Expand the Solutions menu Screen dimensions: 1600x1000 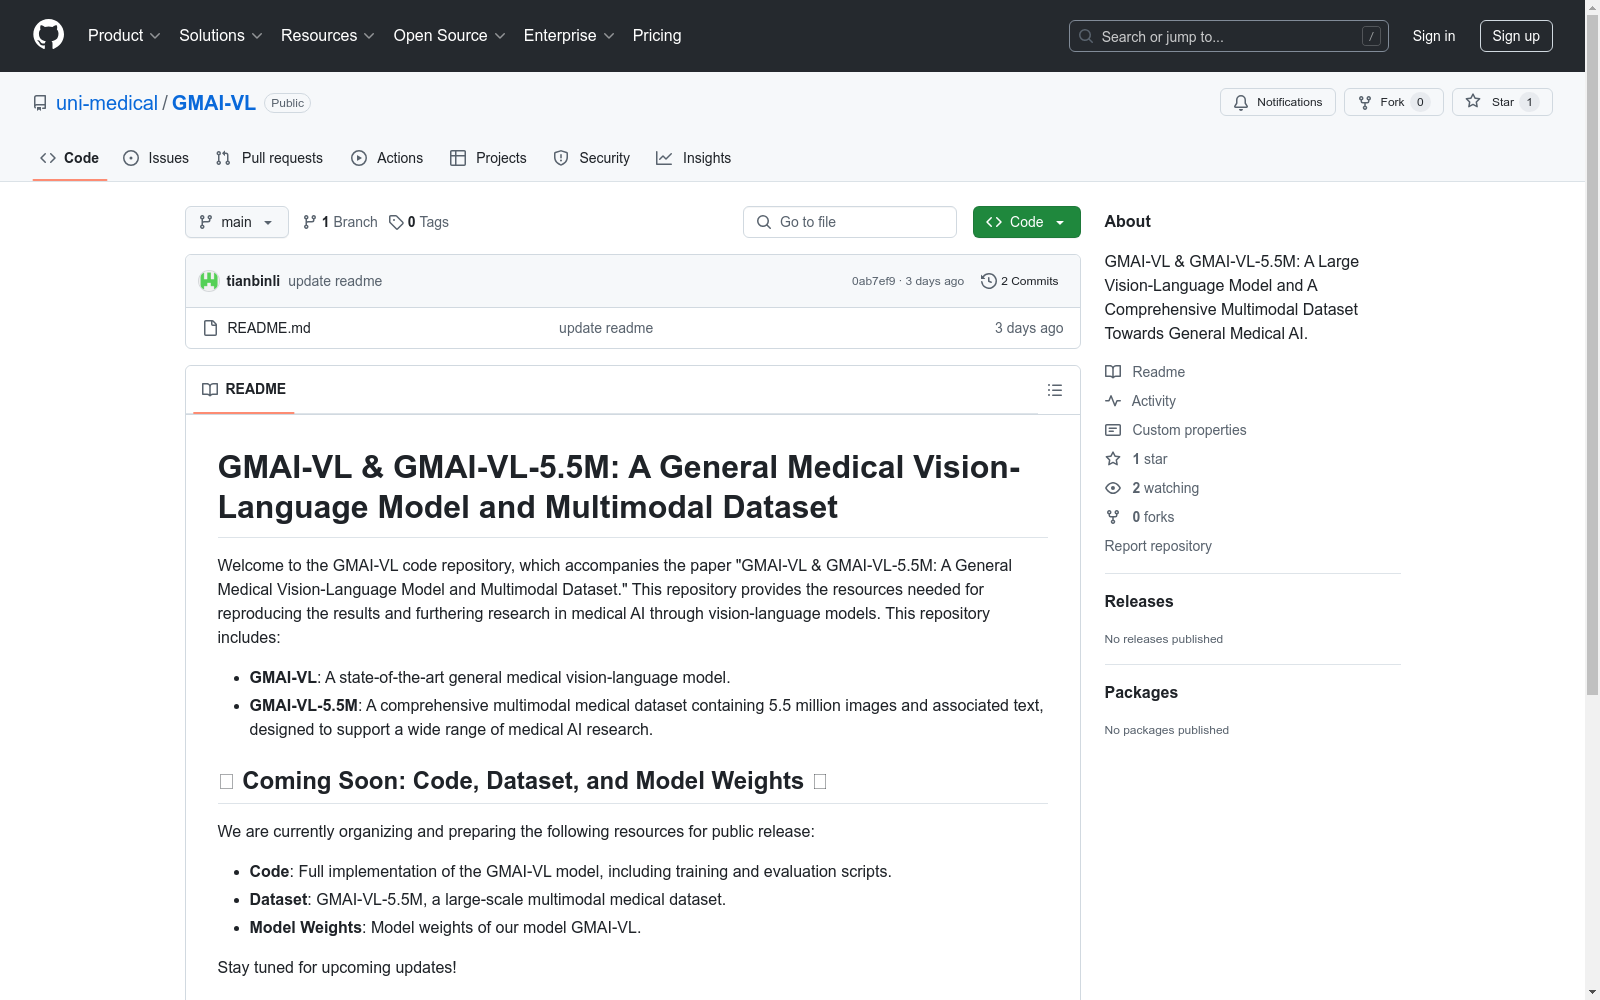[x=221, y=36]
